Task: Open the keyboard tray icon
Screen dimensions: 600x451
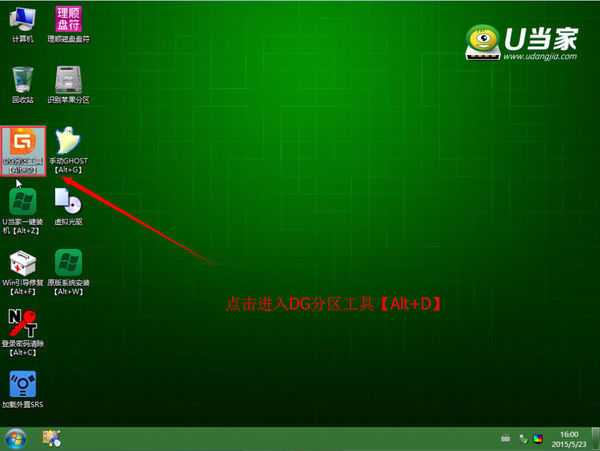Action: tap(505, 439)
